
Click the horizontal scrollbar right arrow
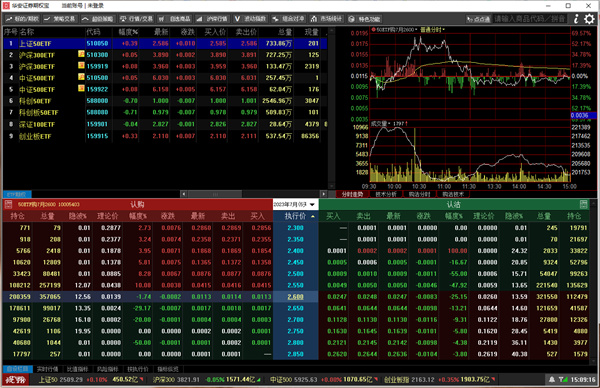click(x=324, y=194)
